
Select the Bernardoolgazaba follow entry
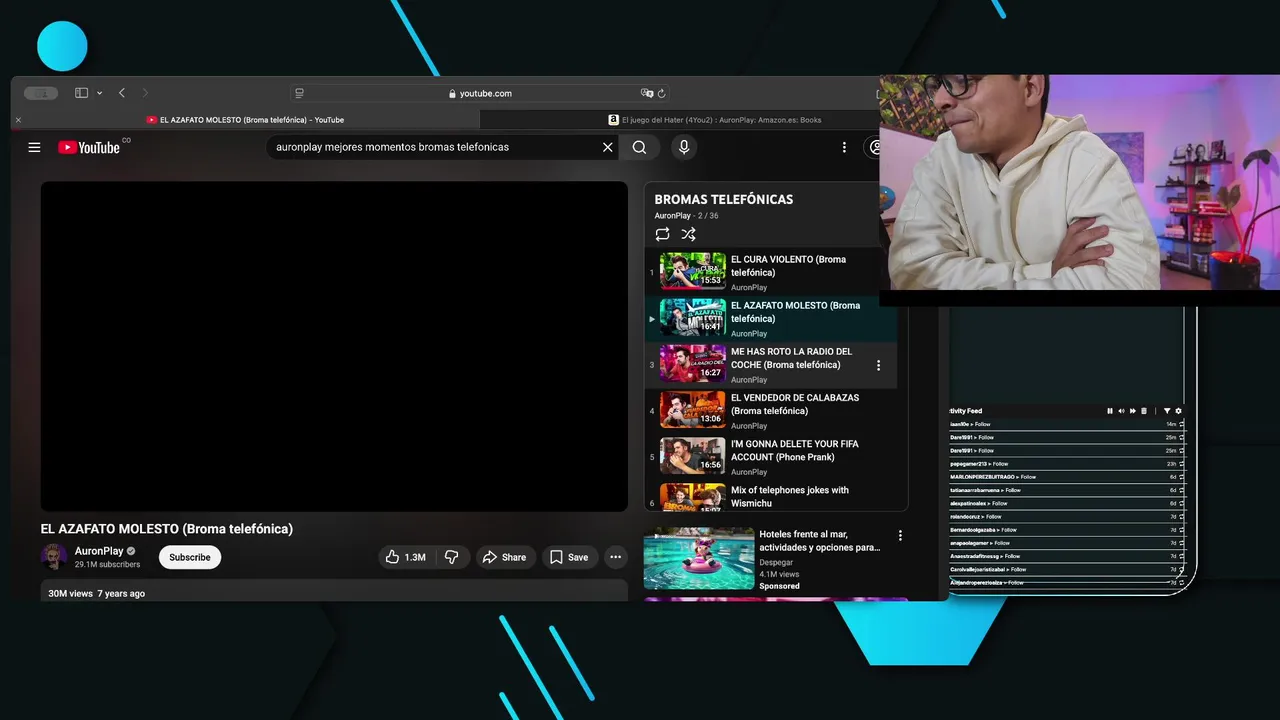[x=1067, y=530]
